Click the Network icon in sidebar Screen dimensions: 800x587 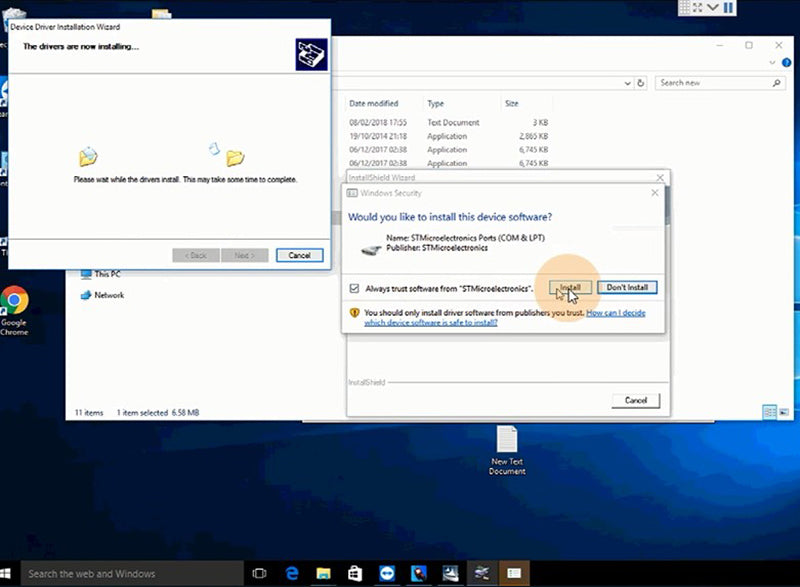(x=86, y=295)
